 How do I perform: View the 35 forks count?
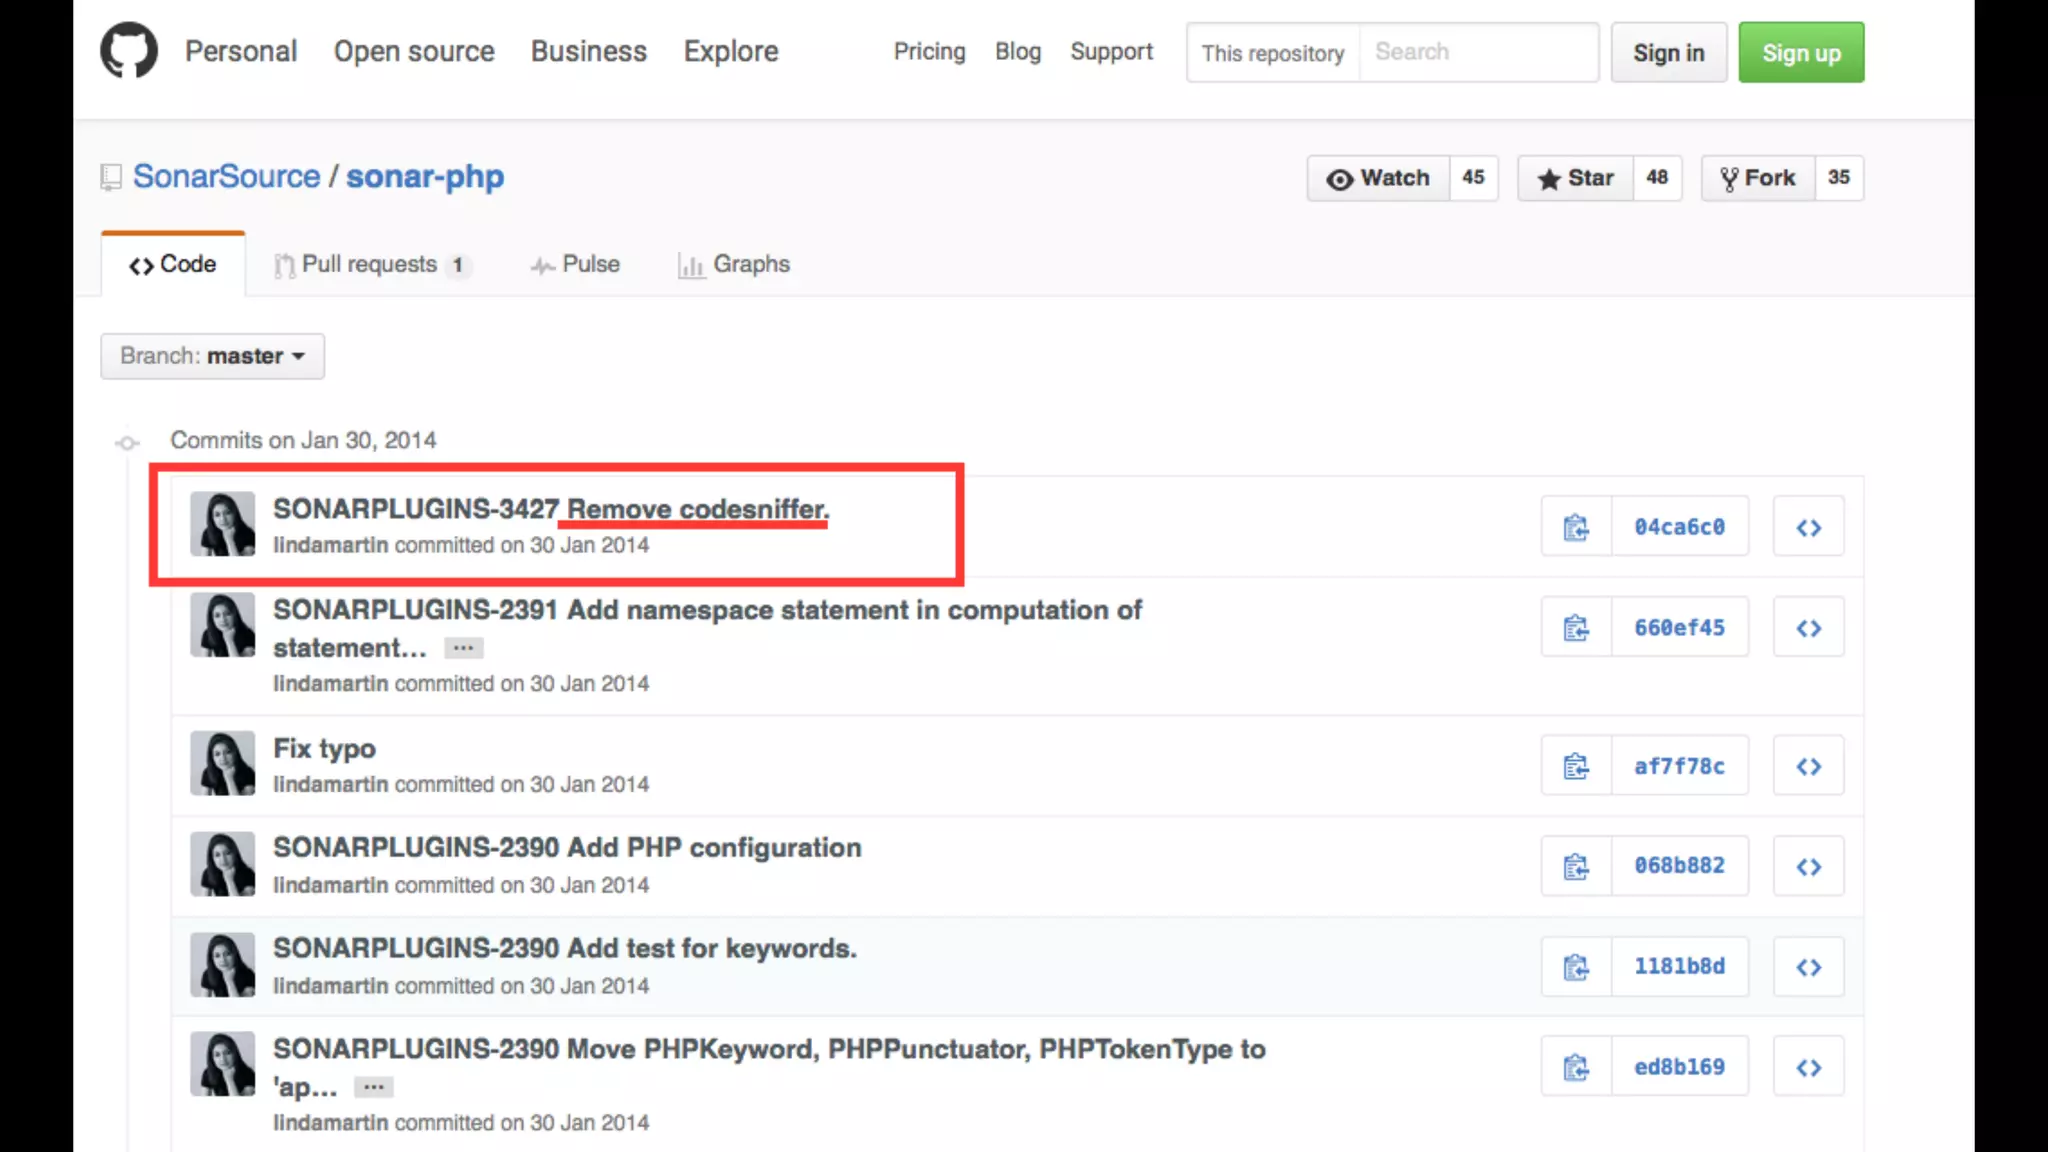1839,178
